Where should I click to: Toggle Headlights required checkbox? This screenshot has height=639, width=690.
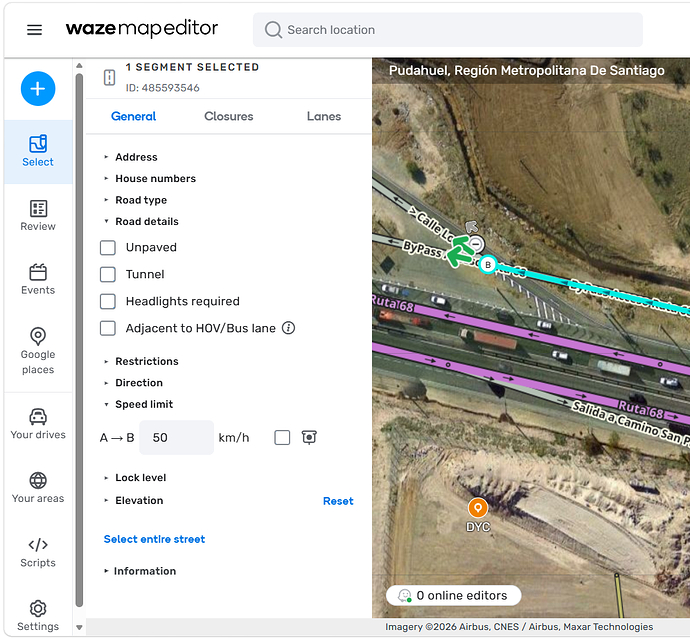pyautogui.click(x=108, y=301)
